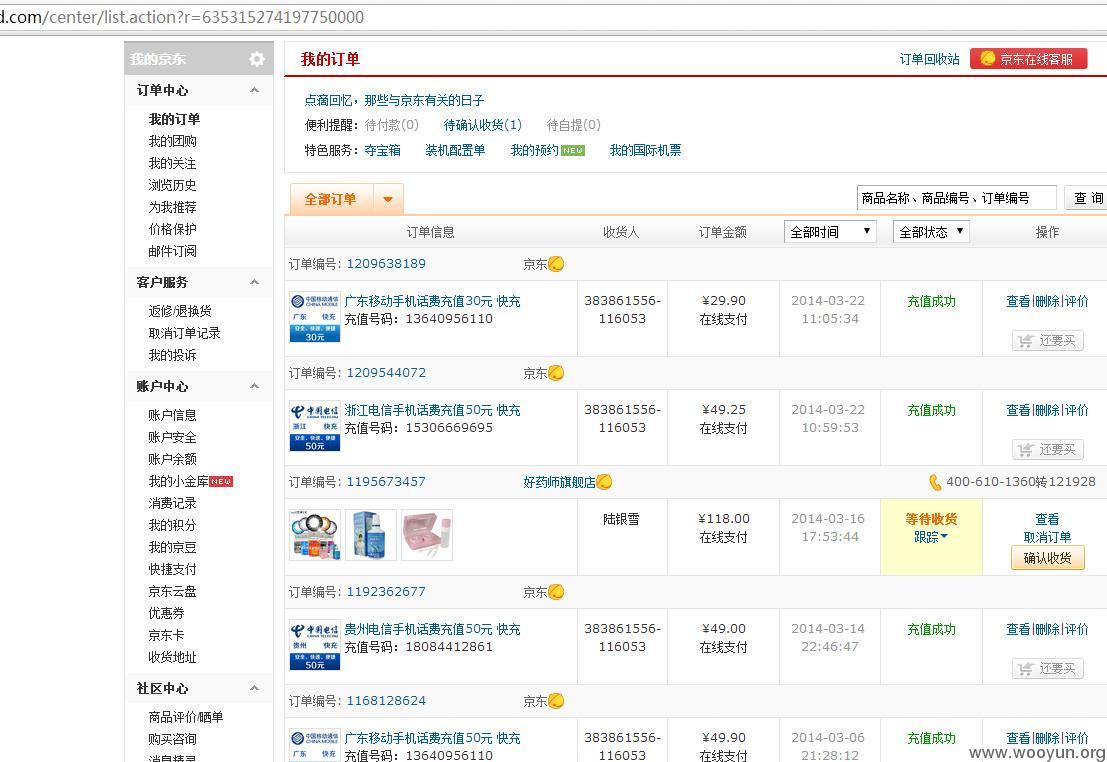Open 我的团购 in sidebar
The image size is (1107, 762).
pos(172,141)
